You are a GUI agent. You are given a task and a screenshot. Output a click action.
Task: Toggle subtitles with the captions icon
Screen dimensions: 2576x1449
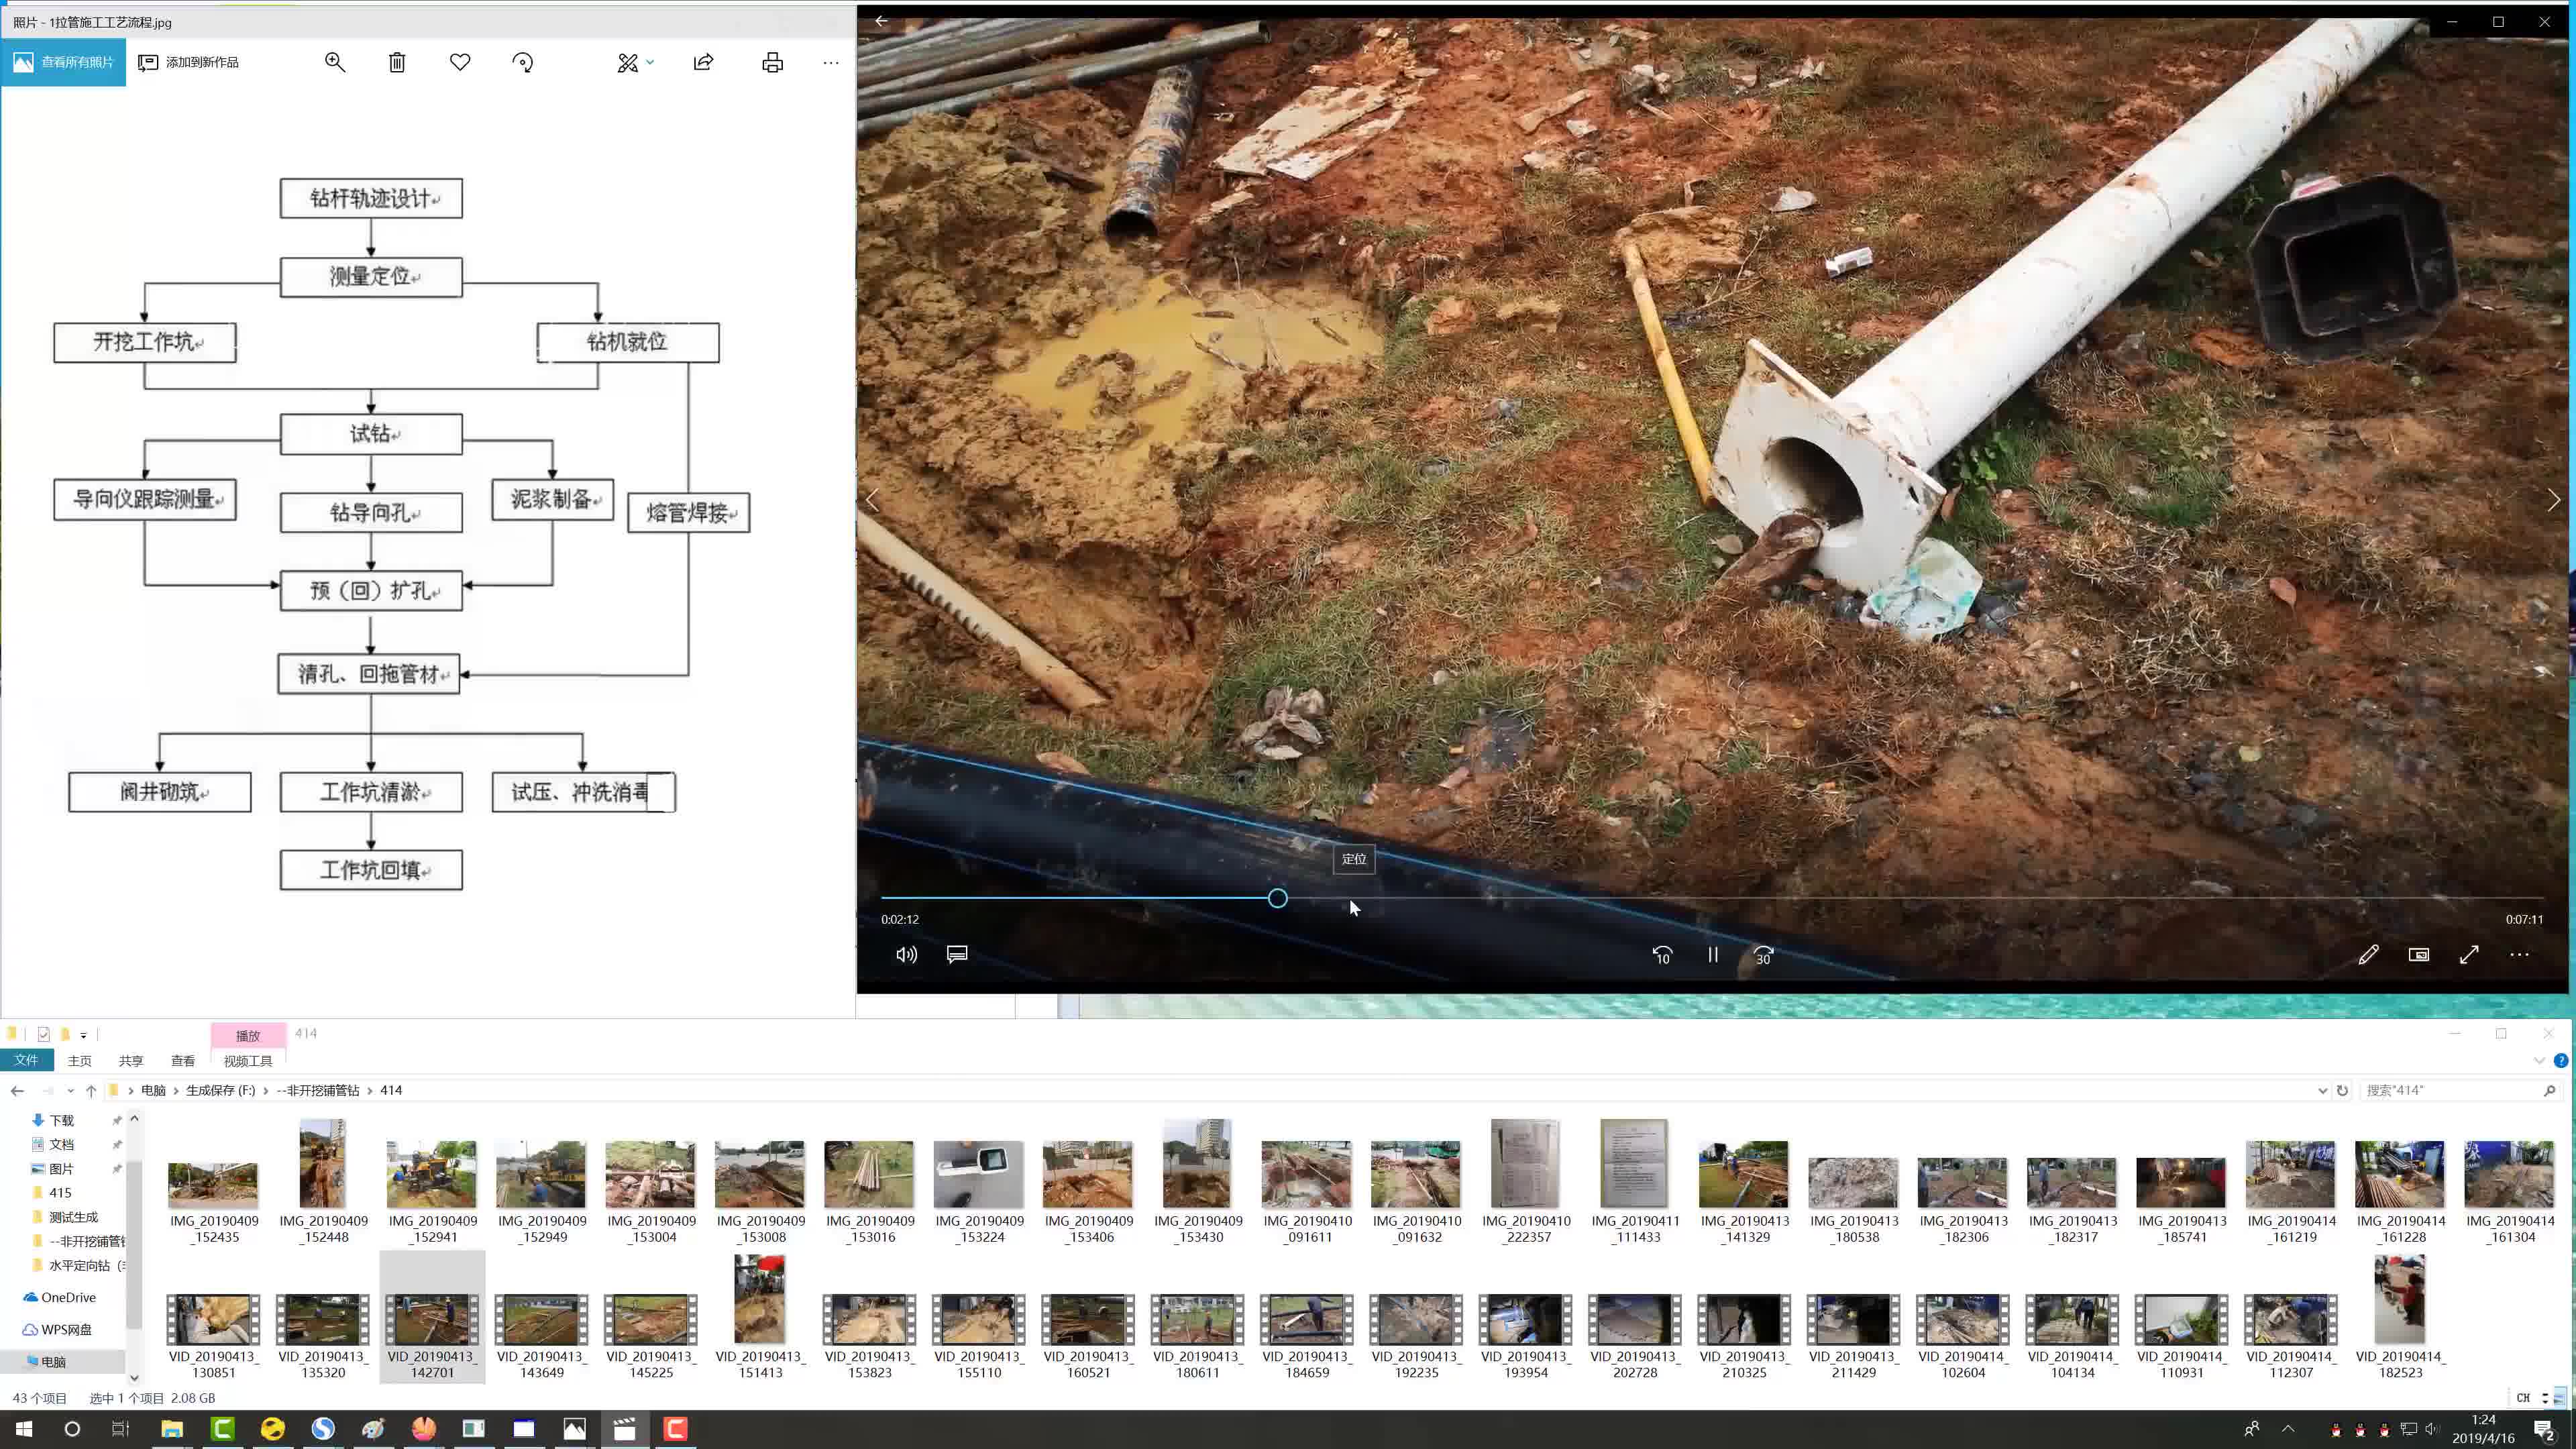[957, 955]
